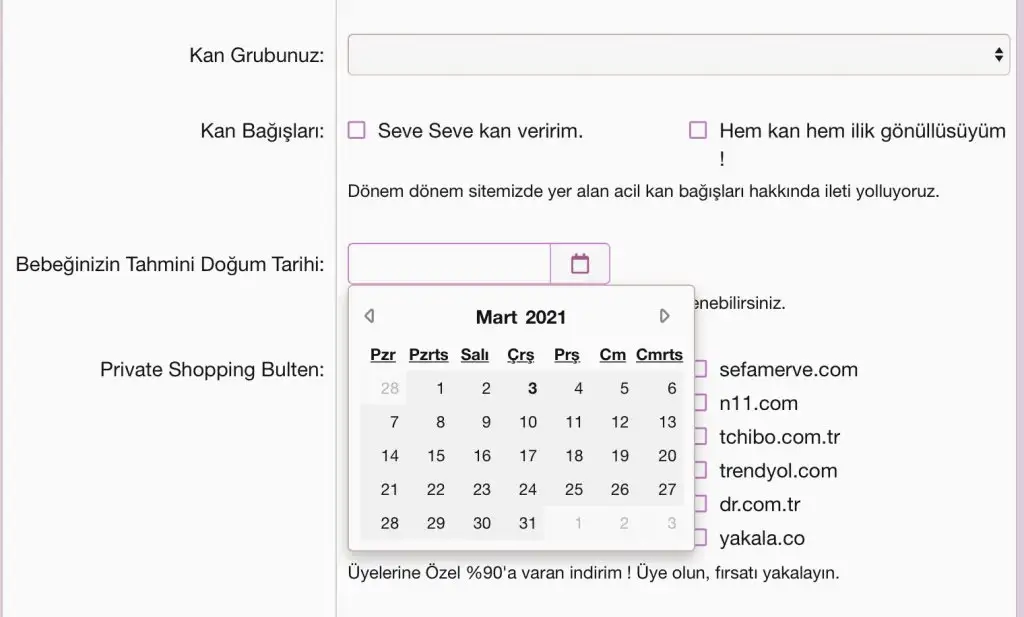The image size is (1024, 617).
Task: Enable 'Hem kan hem ilik gönüllüsüyüm' checkbox
Action: pyautogui.click(x=698, y=130)
